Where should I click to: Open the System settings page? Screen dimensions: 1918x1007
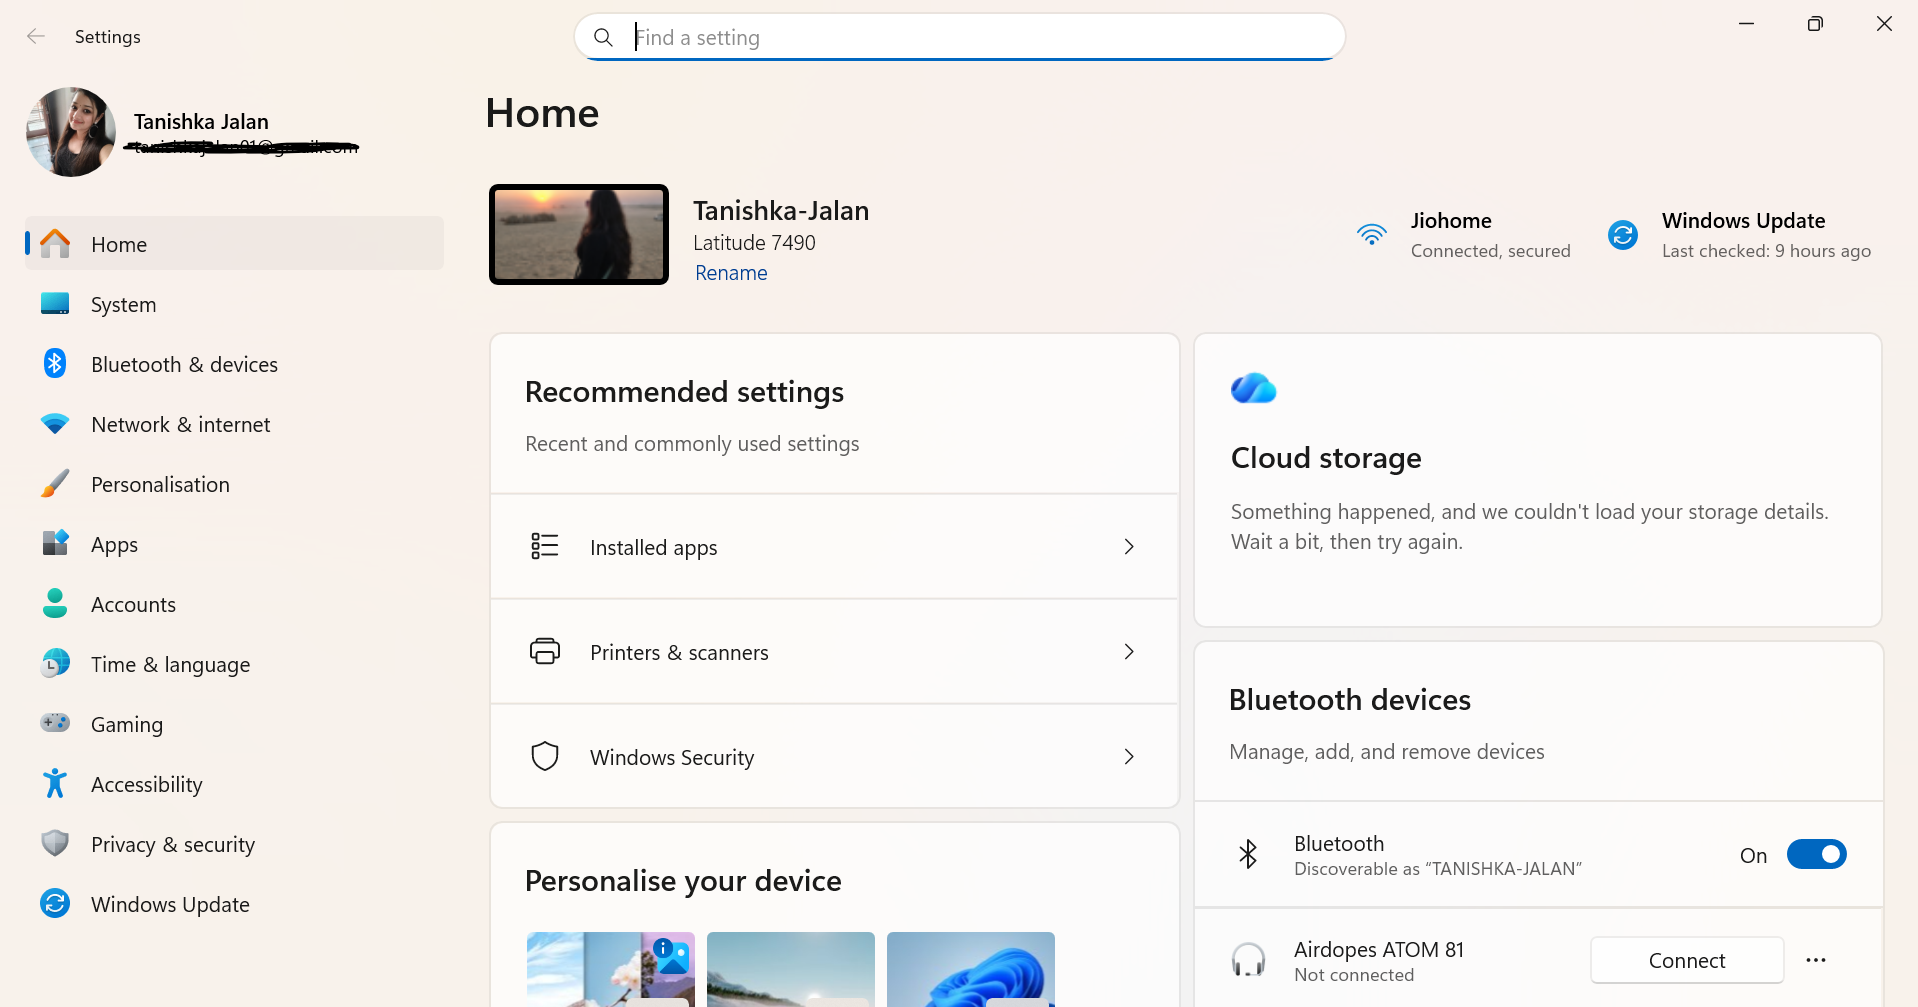point(234,304)
